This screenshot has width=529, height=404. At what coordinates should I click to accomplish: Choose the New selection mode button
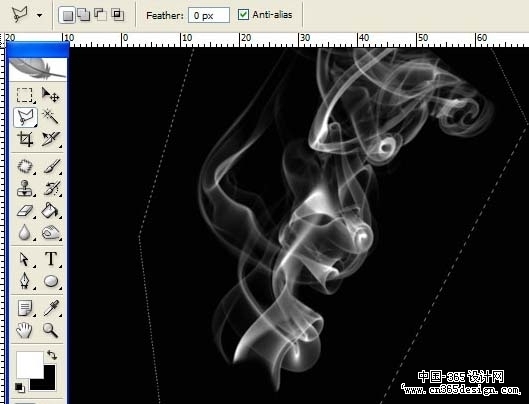click(x=67, y=15)
